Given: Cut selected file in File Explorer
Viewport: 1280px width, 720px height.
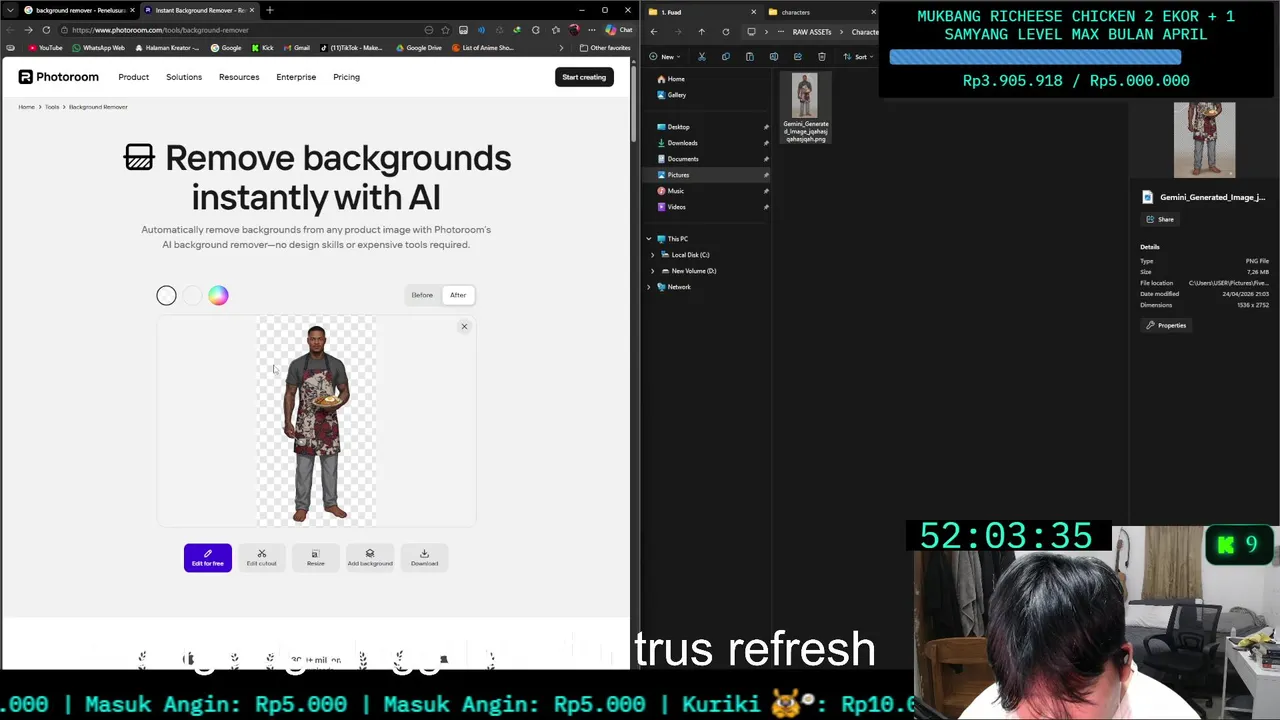Looking at the screenshot, I should pos(702,57).
